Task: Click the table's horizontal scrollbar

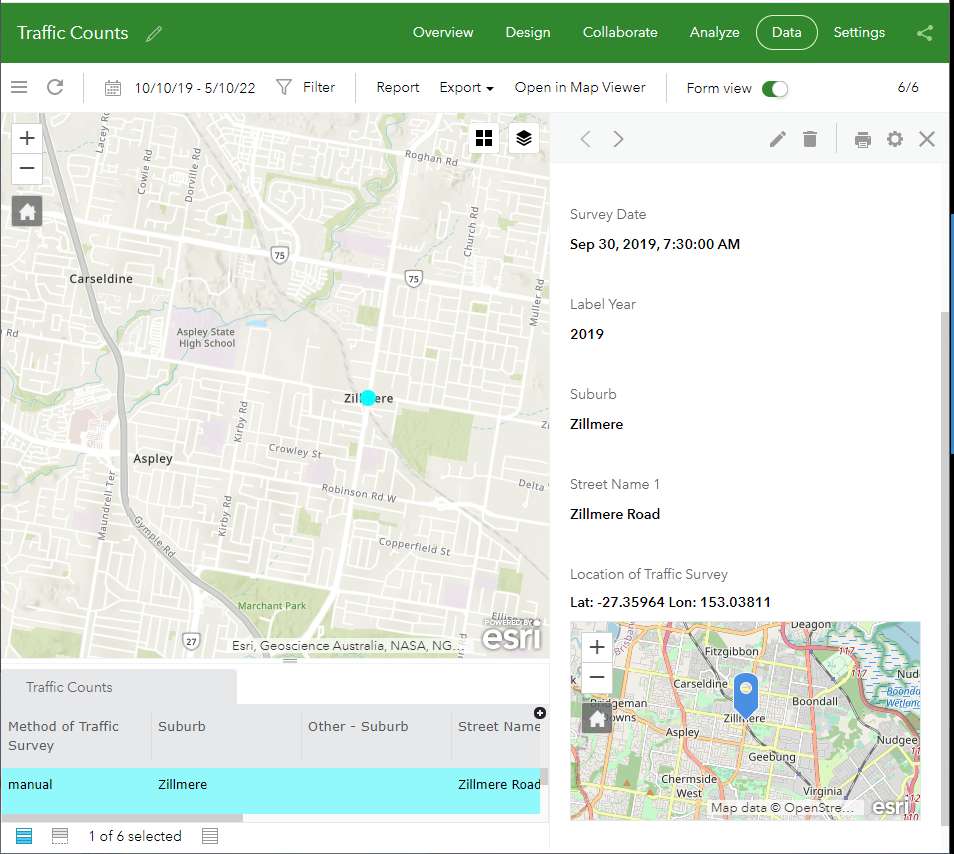Action: (120, 818)
